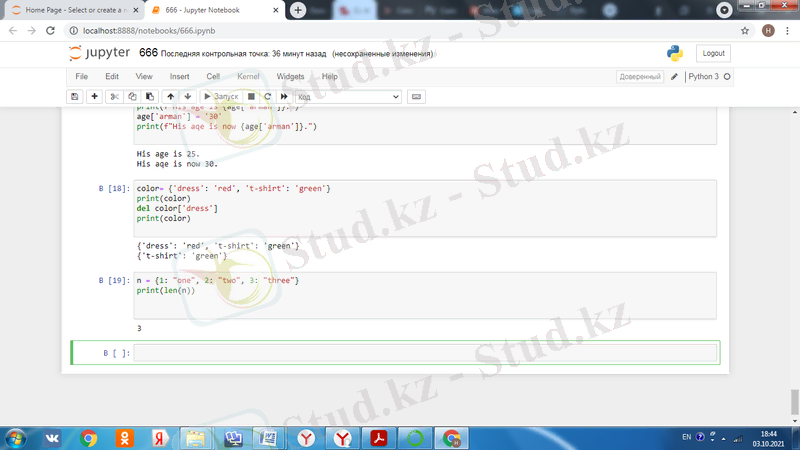
Task: Cut selected cells with scissors icon
Action: pos(114,96)
